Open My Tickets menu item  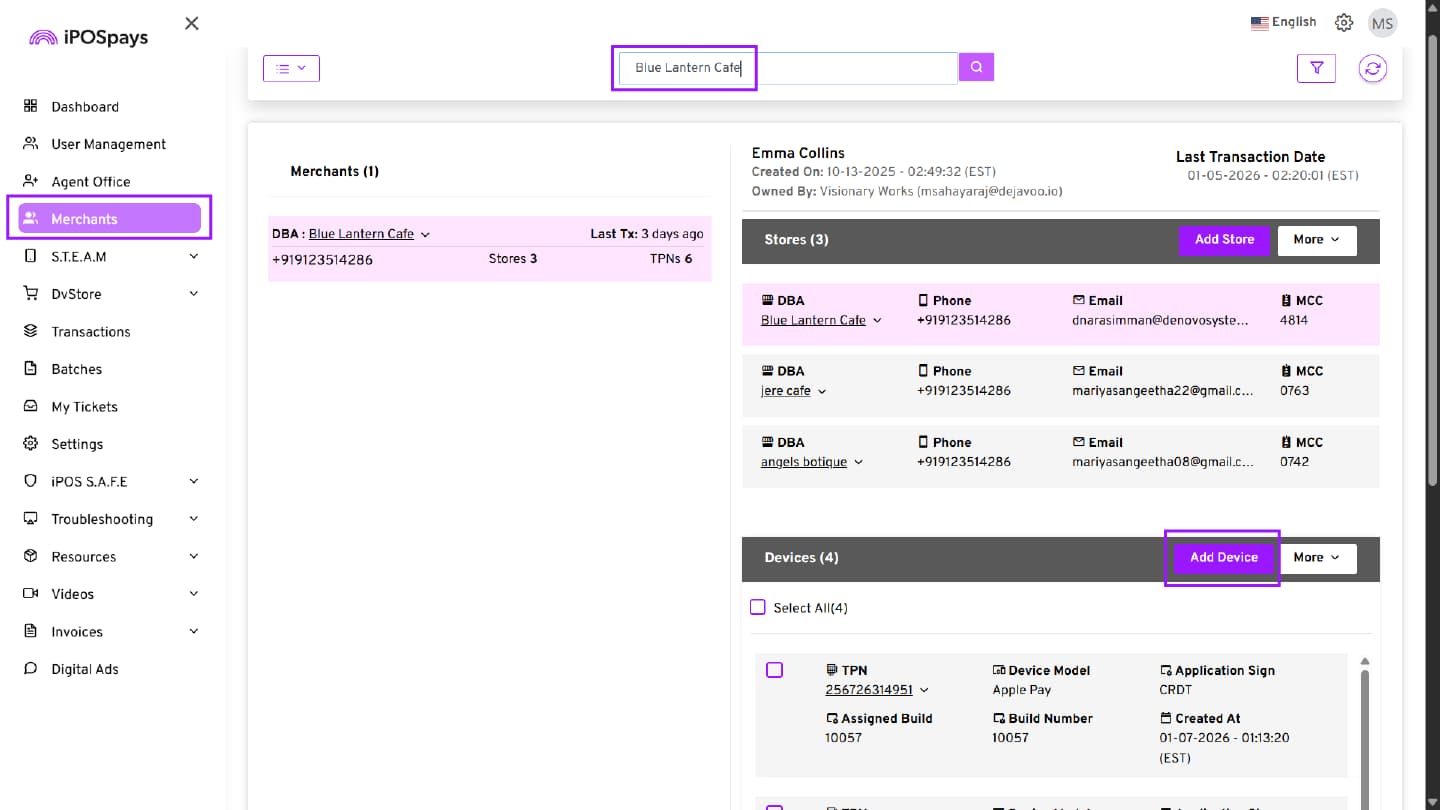[x=84, y=407]
